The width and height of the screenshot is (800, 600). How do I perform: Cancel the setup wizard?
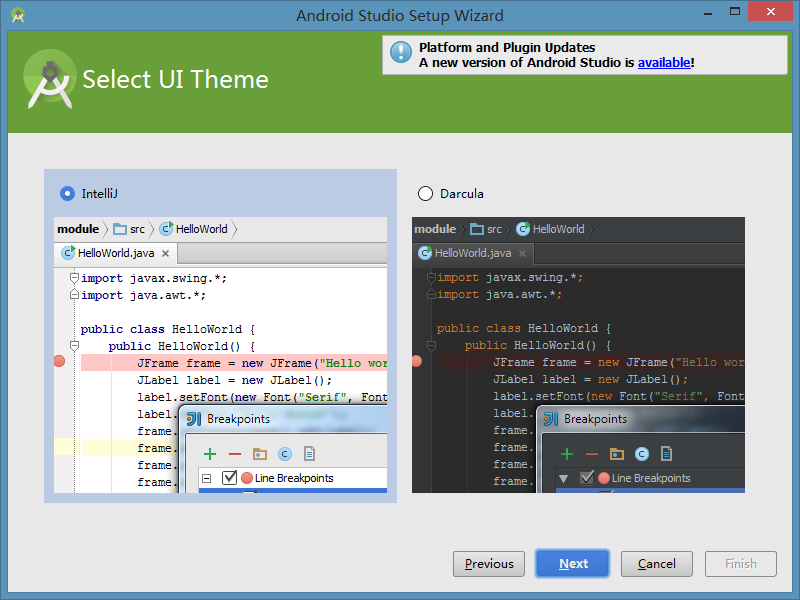coord(657,564)
